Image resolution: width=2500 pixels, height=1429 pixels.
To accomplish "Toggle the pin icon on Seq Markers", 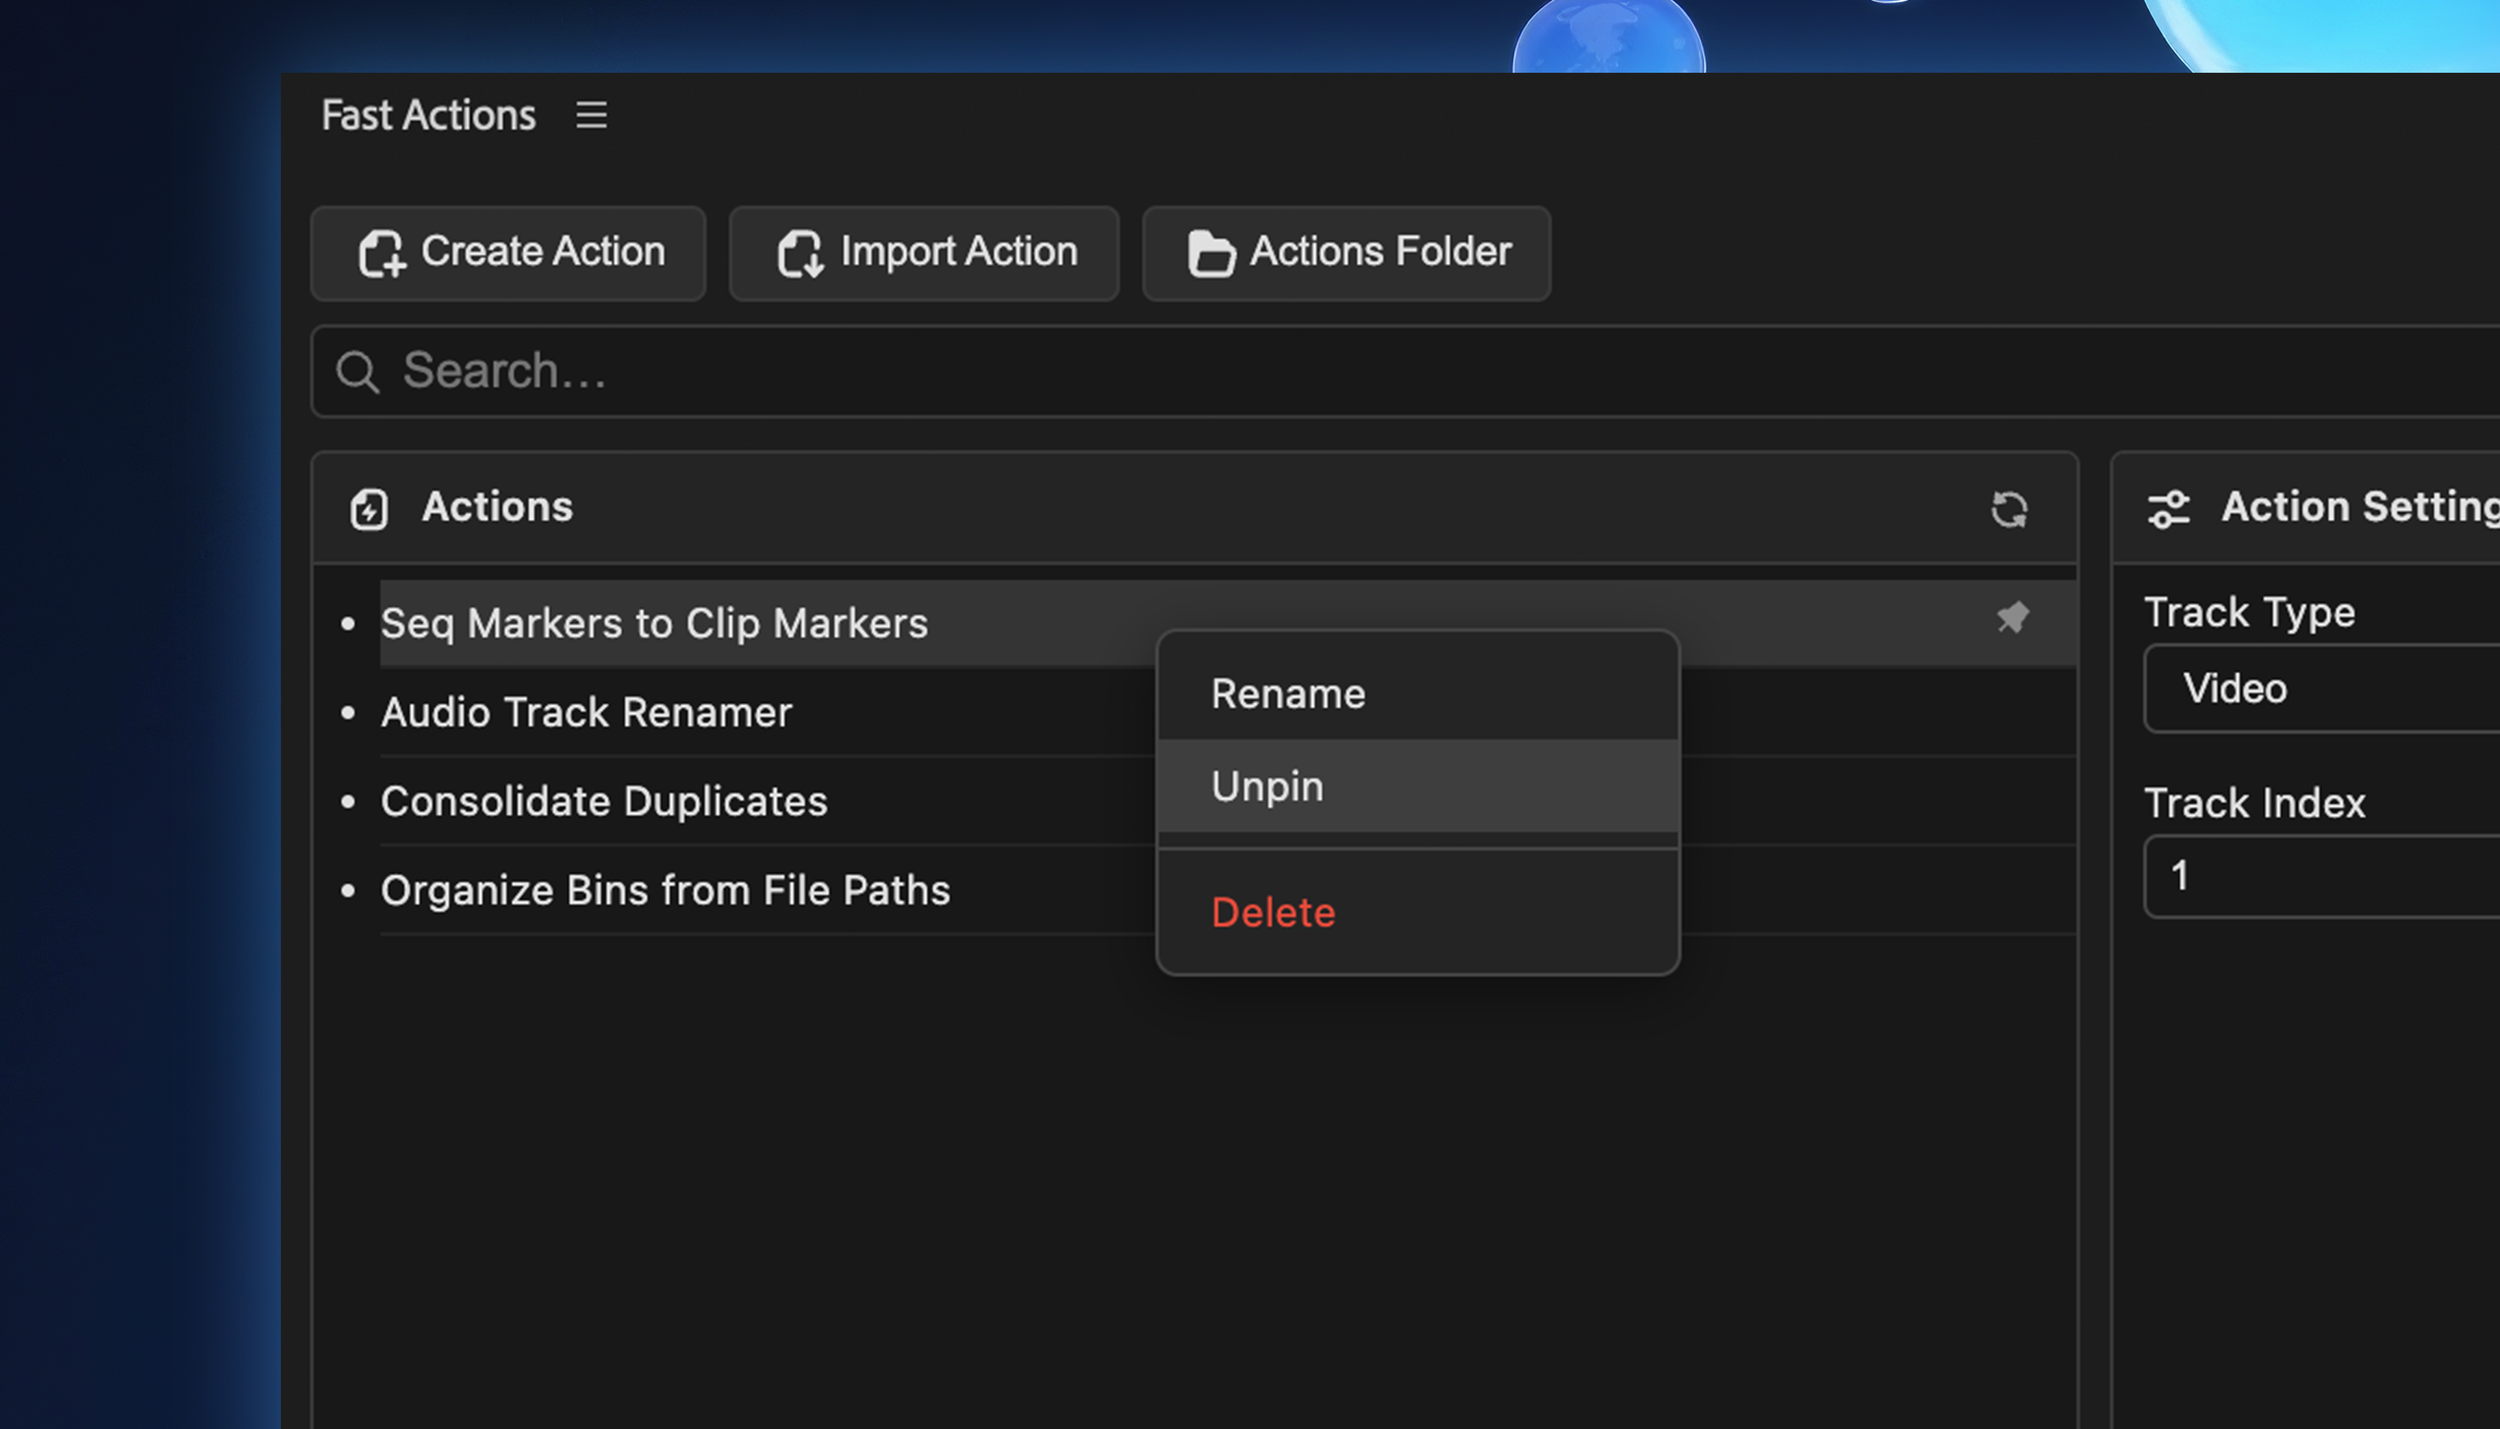I will click(2012, 617).
